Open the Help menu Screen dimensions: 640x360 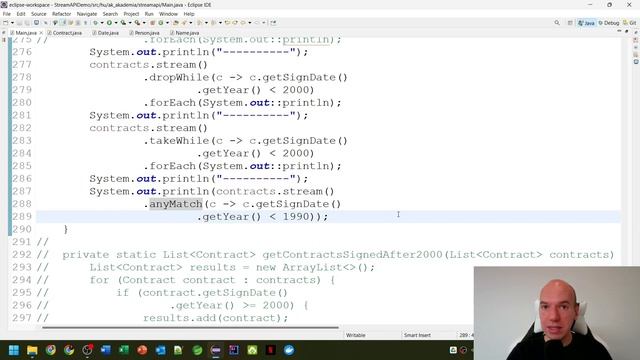189,14
